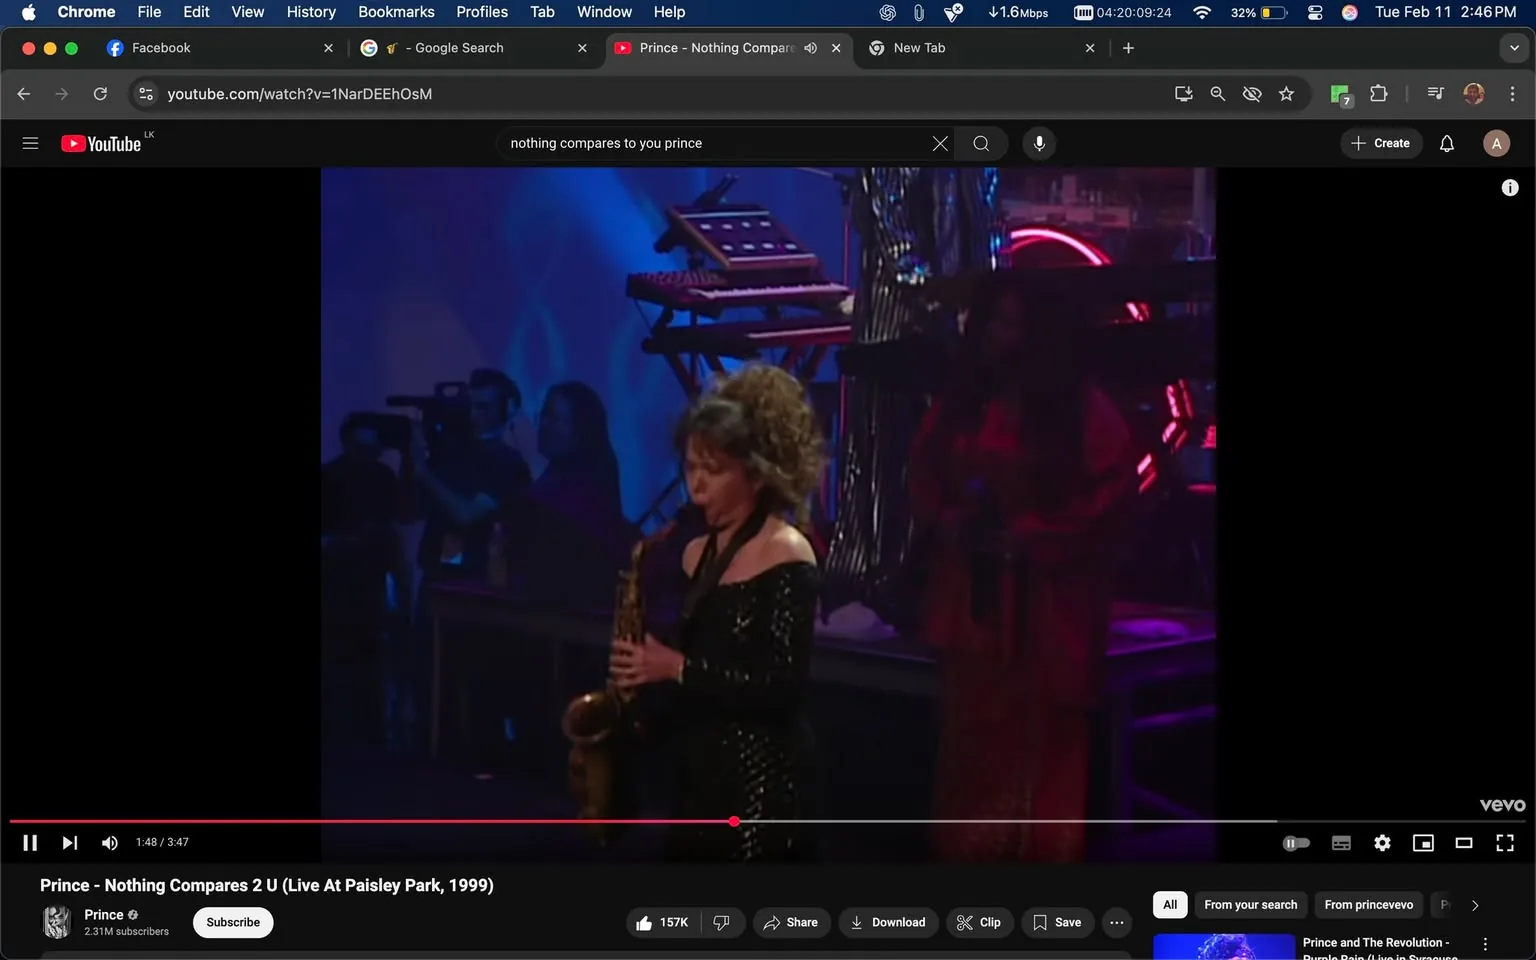Screen dimensions: 1536x960
Task: Start a voice search with the microphone
Action: [1039, 143]
